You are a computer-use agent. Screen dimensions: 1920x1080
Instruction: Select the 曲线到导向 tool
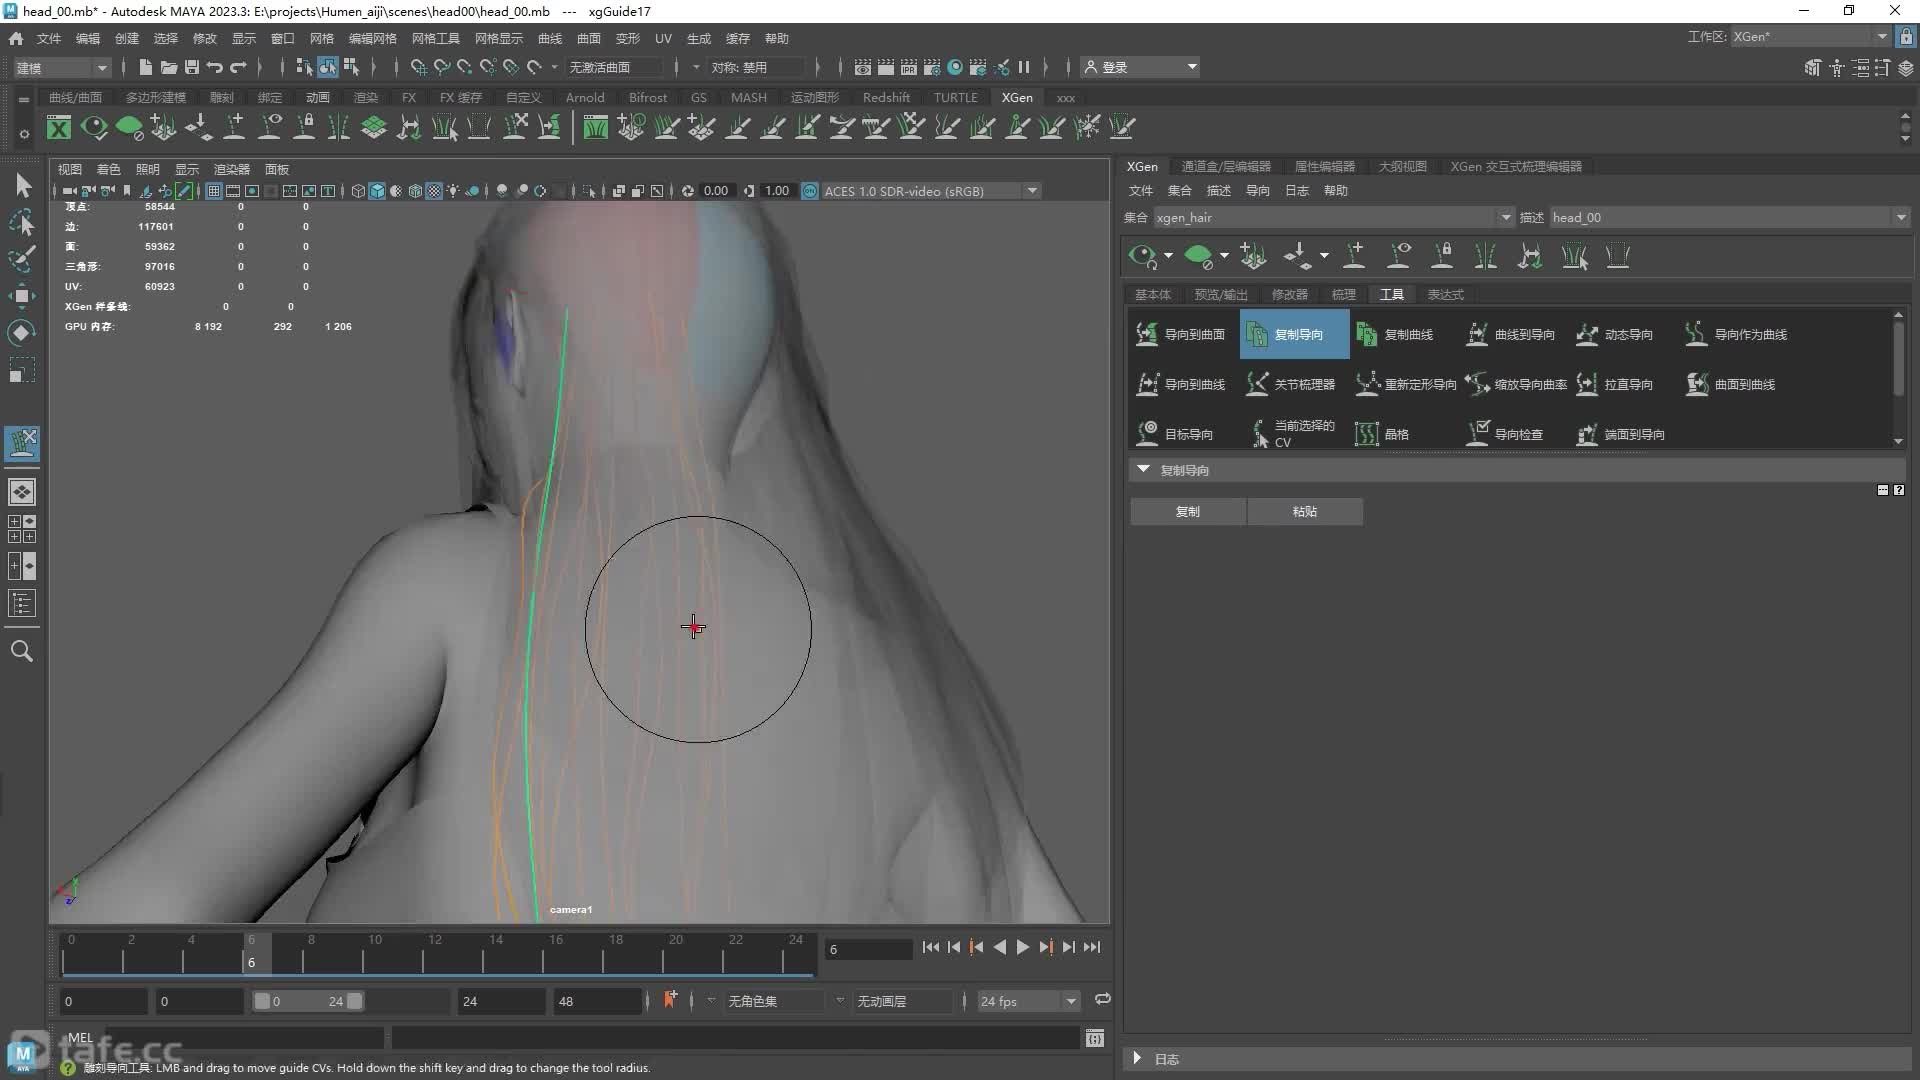point(1510,334)
